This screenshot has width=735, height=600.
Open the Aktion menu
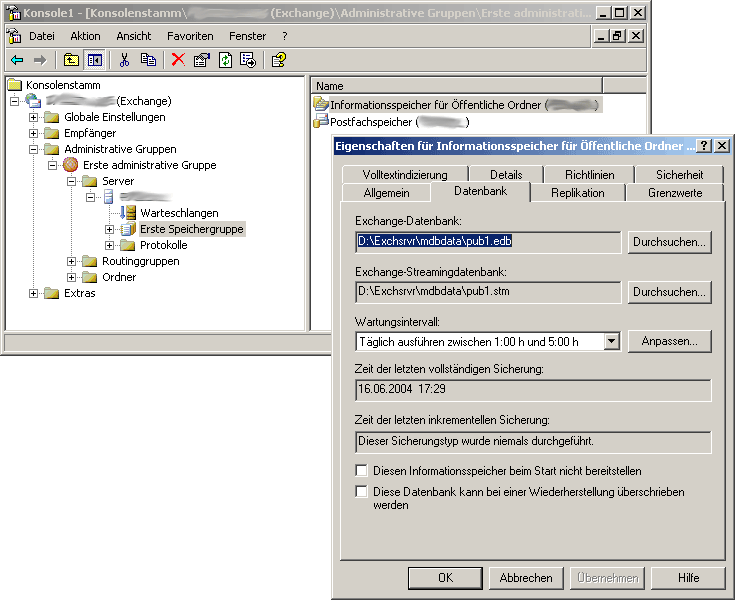tap(85, 36)
